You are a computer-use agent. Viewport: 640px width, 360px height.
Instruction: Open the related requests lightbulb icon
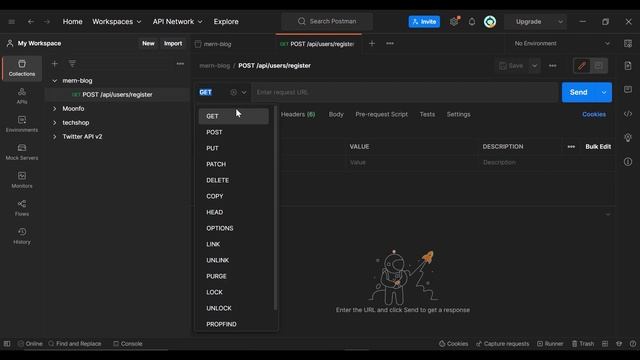pos(628,138)
